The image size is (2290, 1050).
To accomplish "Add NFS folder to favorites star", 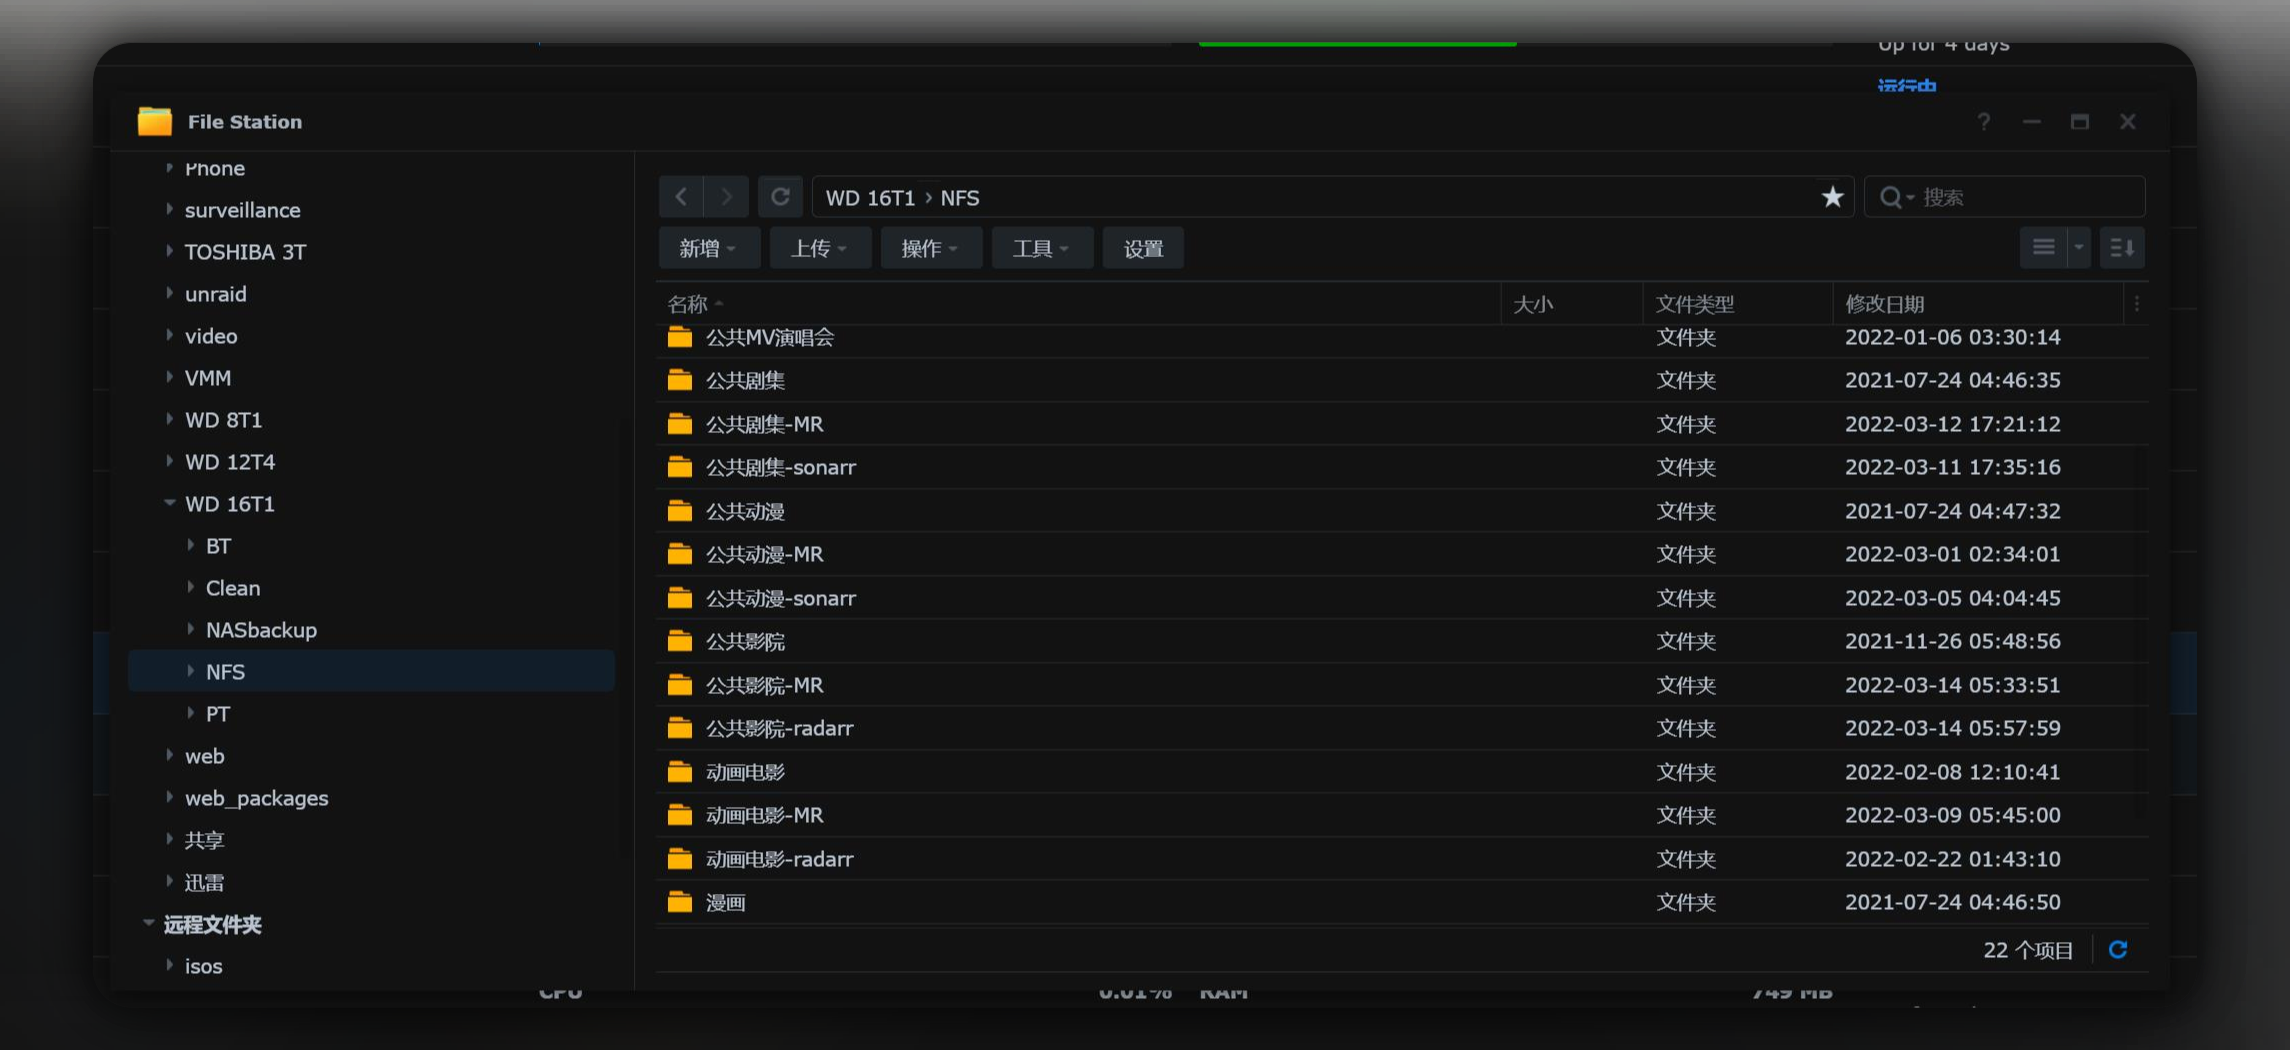I will 1832,197.
